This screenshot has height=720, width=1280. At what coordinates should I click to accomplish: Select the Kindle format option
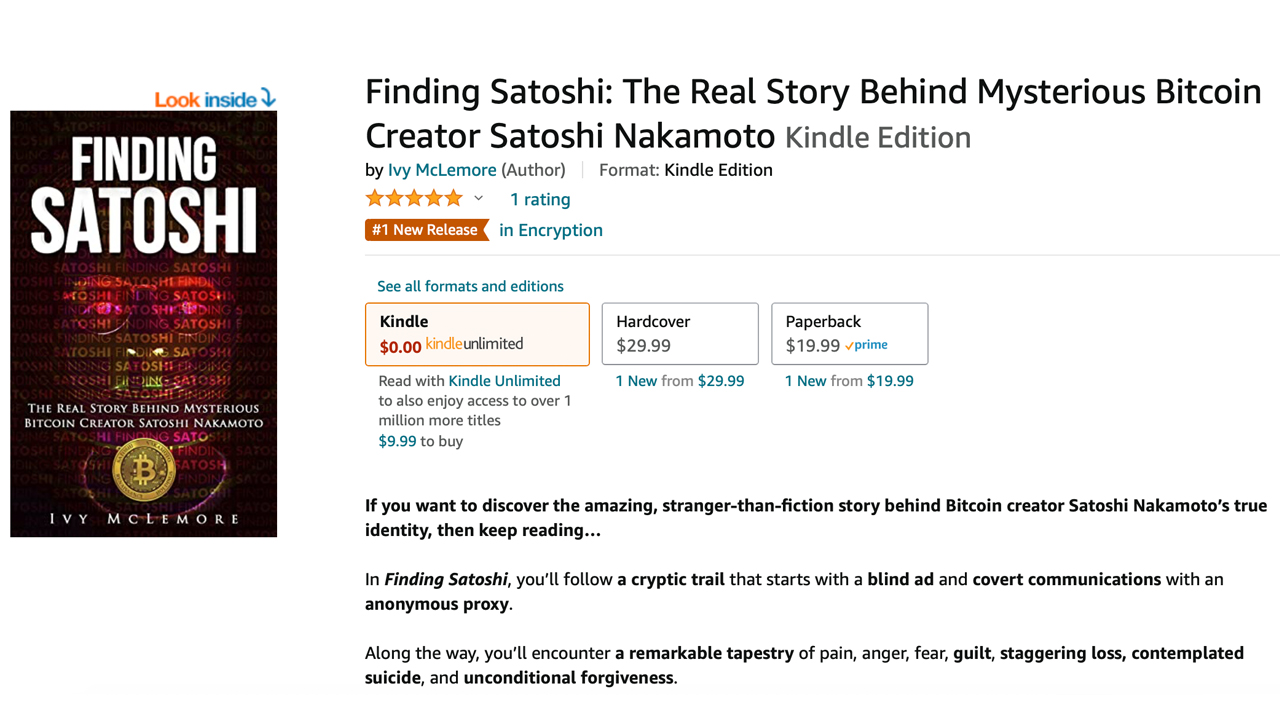[477, 333]
